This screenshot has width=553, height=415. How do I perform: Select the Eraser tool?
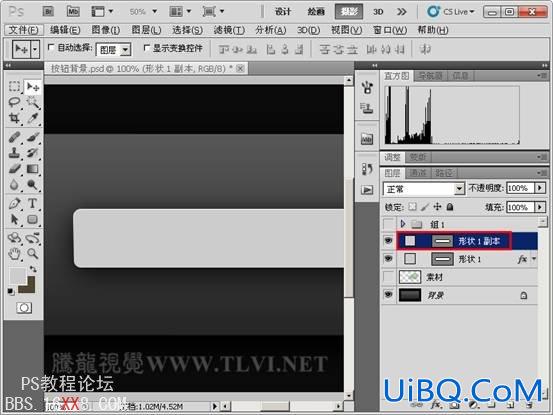(14, 169)
